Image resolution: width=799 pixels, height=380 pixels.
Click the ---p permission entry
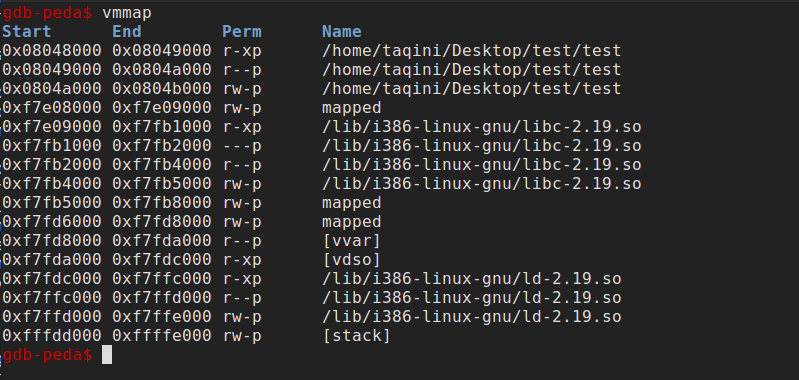242,146
